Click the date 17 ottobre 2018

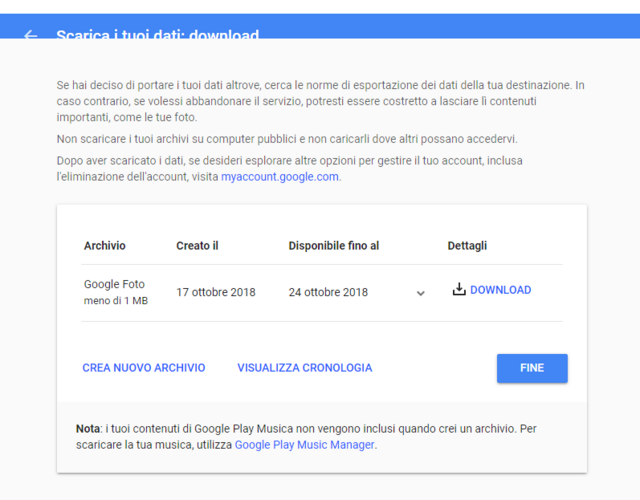216,292
